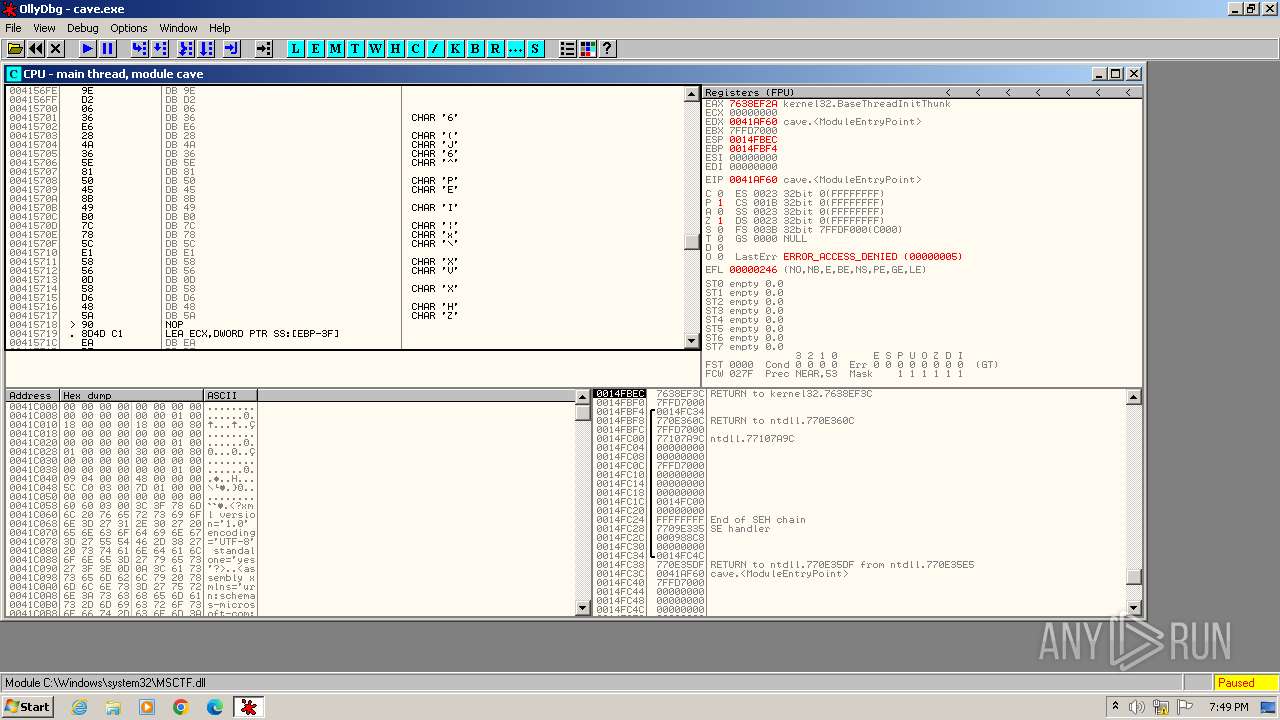
Task: Open a file with the folder icon
Action: tap(15, 48)
